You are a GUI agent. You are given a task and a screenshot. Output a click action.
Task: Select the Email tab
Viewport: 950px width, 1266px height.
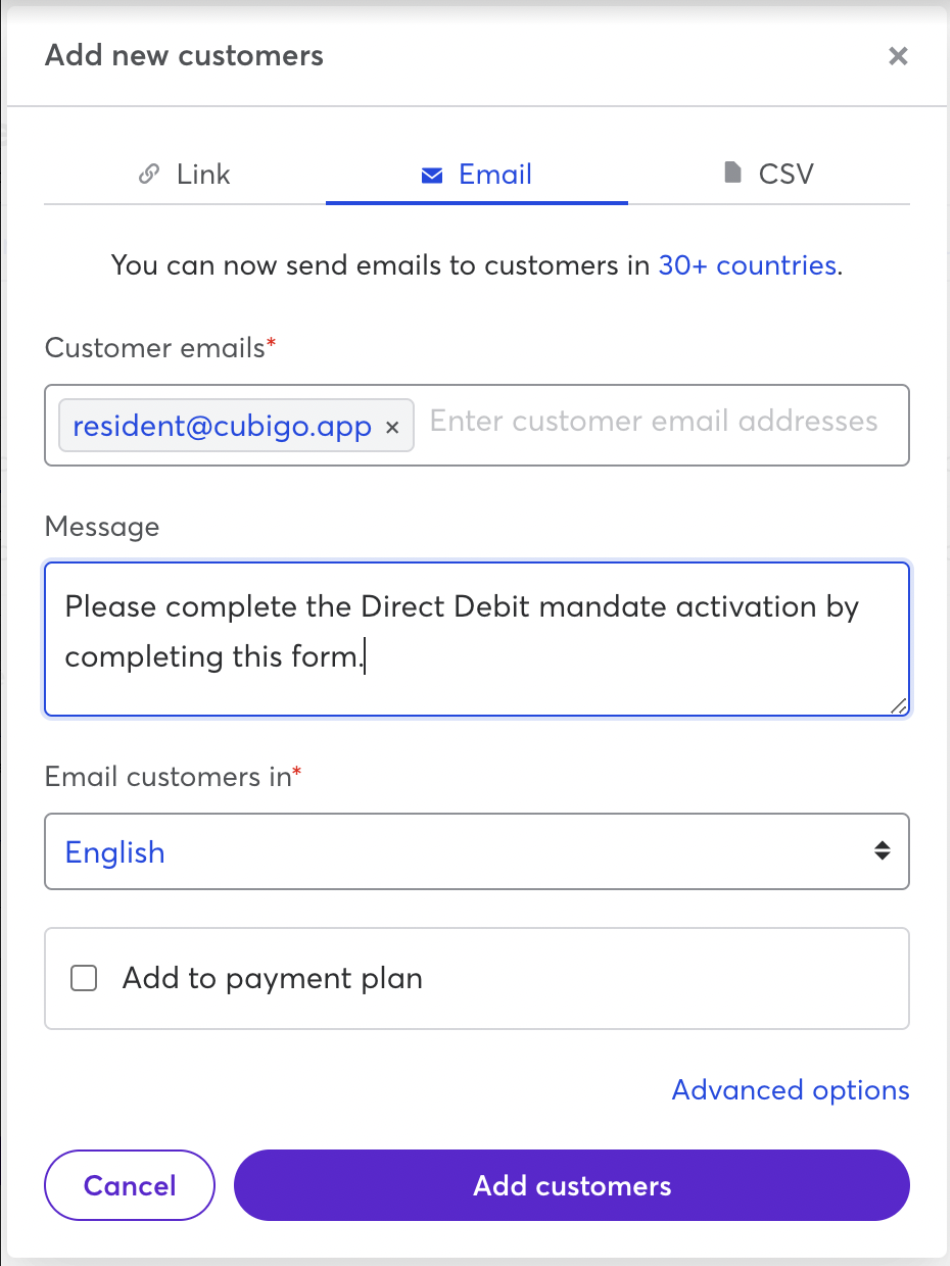[477, 174]
